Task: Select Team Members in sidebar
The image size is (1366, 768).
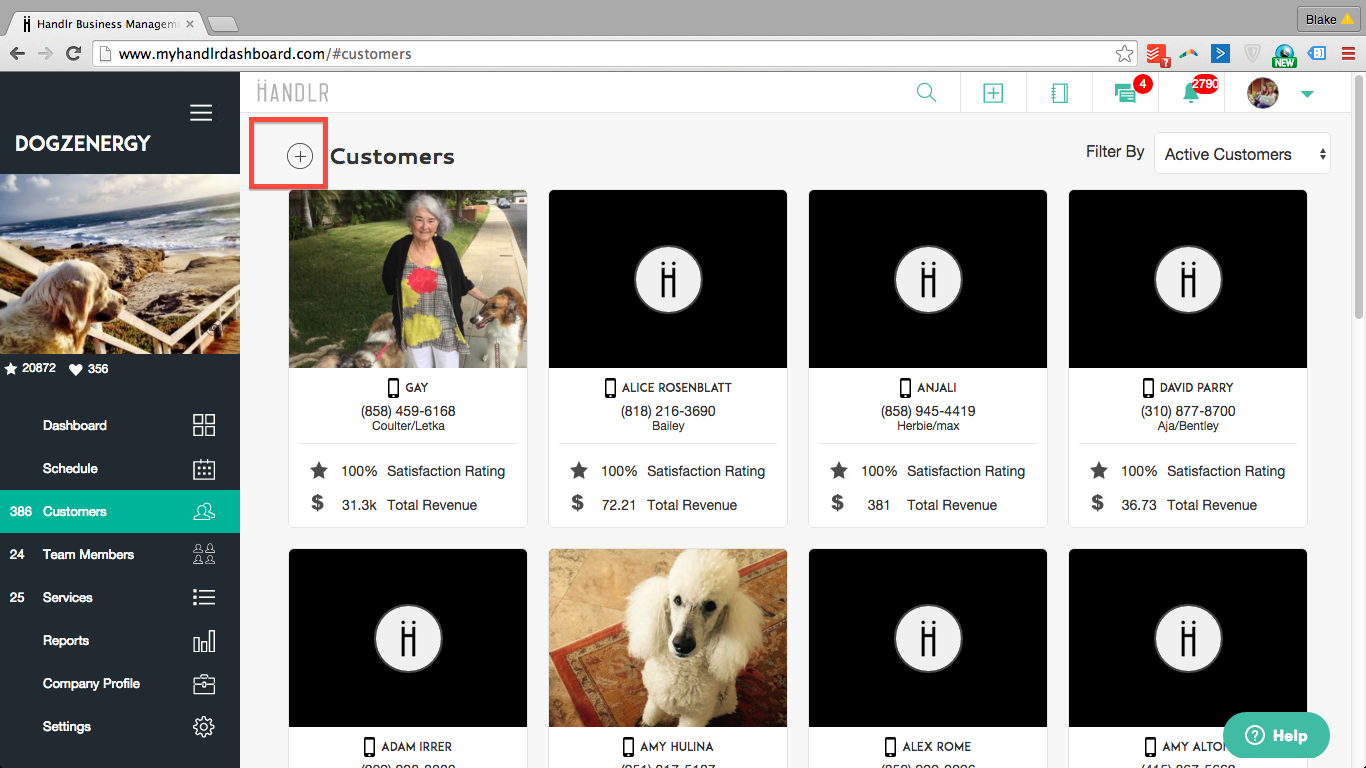Action: pyautogui.click(x=88, y=554)
